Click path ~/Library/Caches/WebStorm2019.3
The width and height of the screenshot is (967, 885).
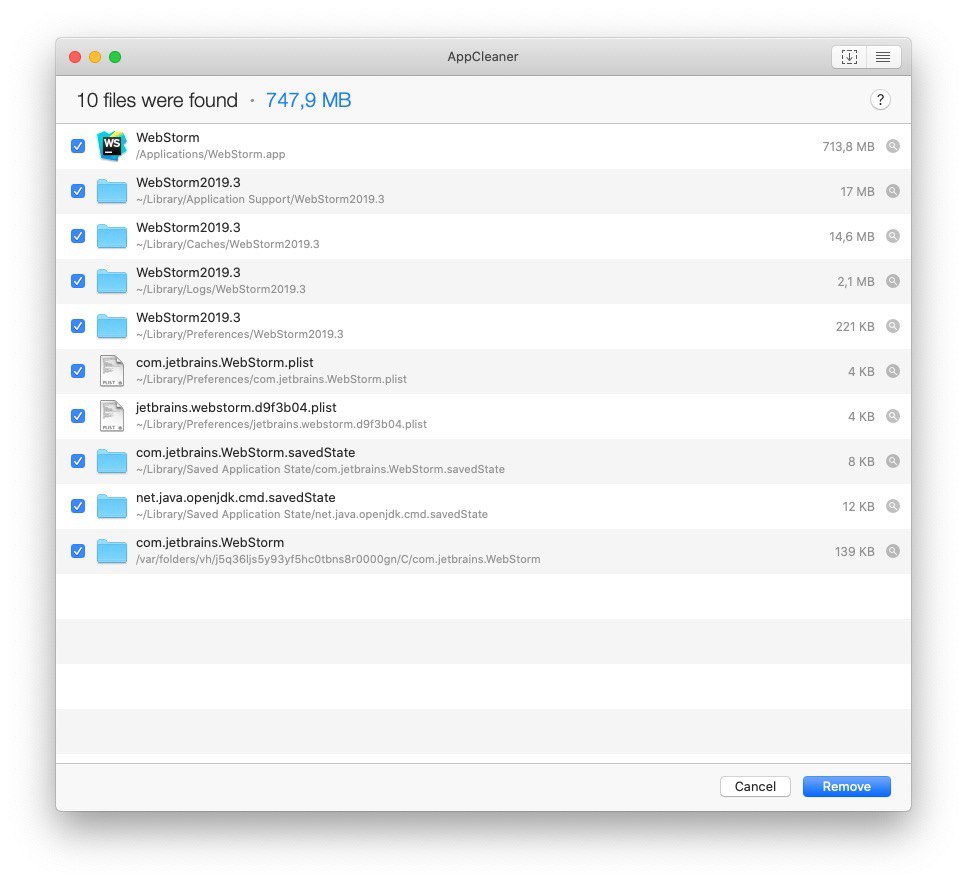point(228,244)
